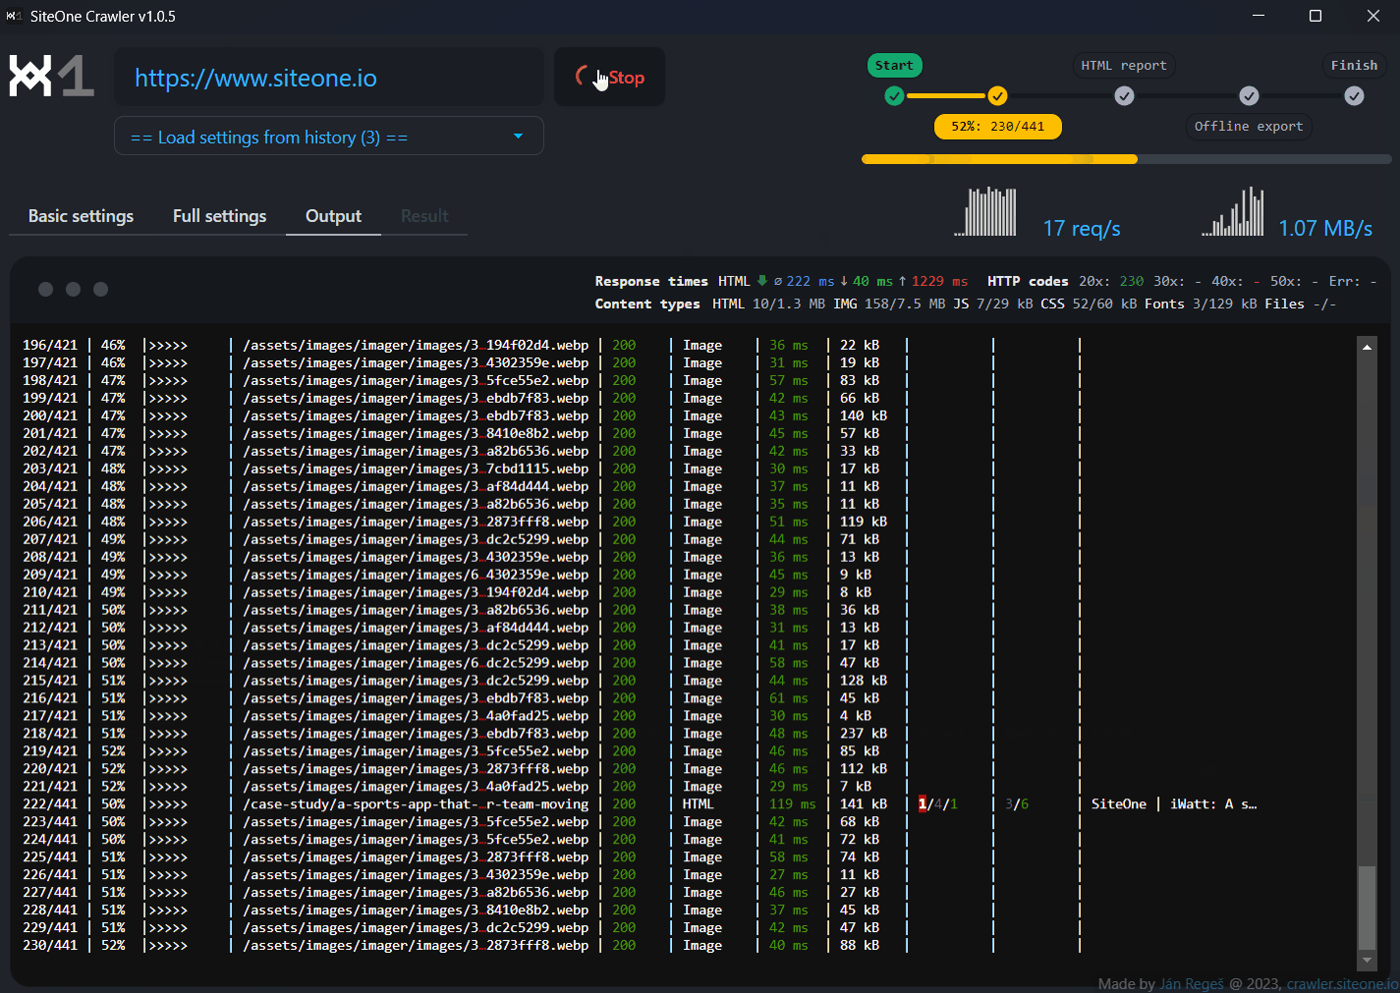This screenshot has width=1400, height=993.
Task: Click the green Start step checkmark
Action: point(894,96)
